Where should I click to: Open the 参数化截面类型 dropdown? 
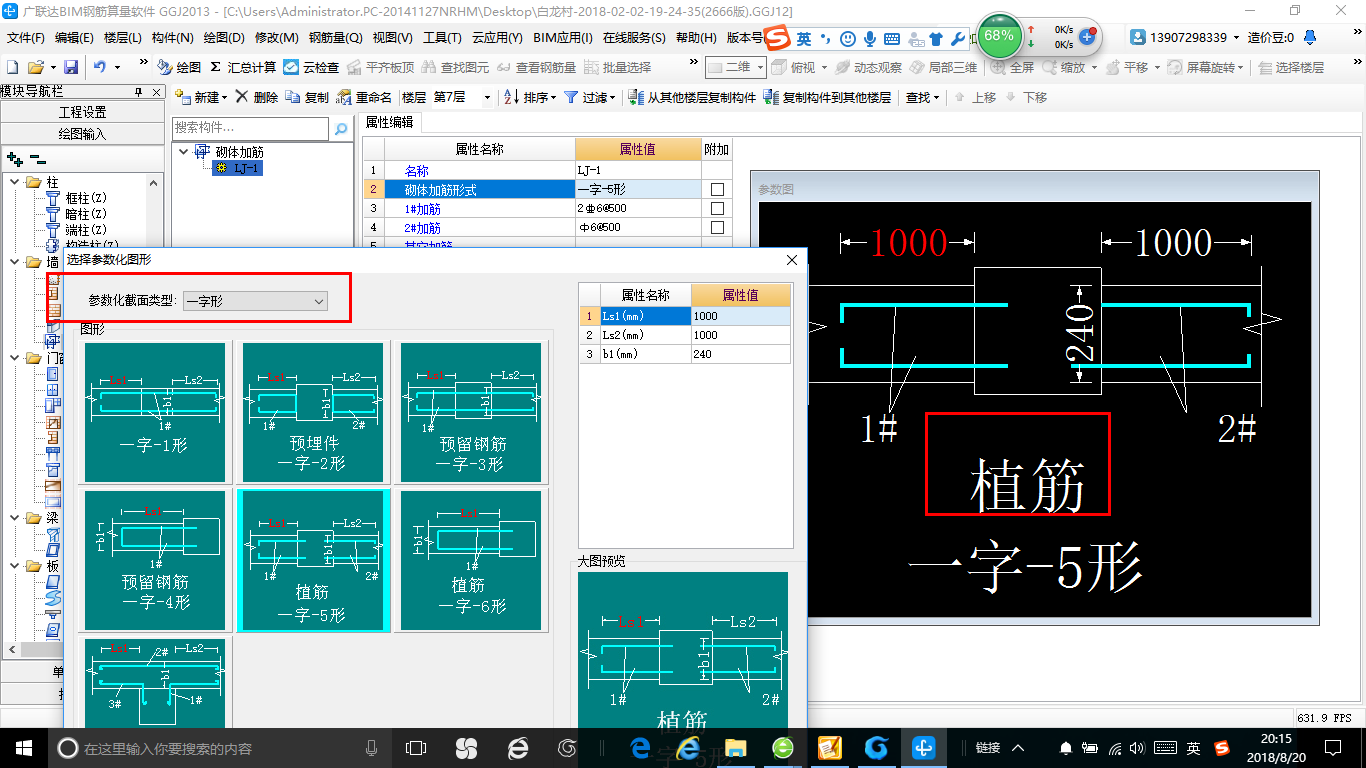tap(255, 300)
